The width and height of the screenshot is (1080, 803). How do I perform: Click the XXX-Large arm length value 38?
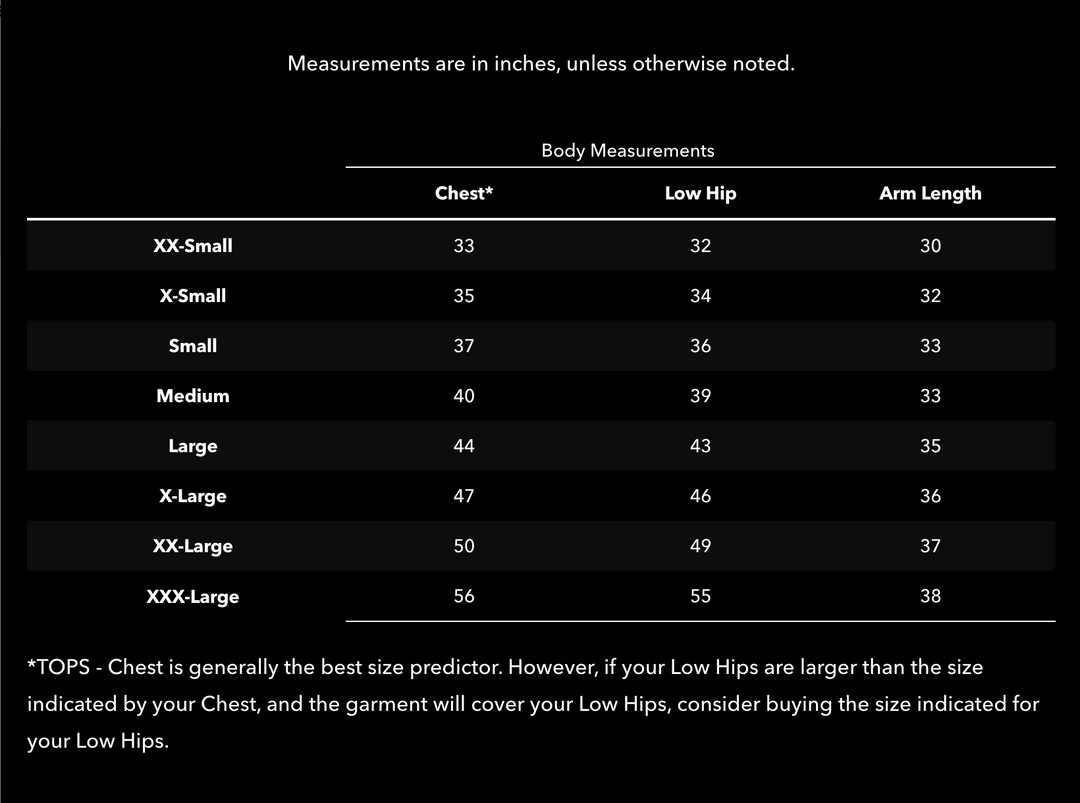[930, 596]
